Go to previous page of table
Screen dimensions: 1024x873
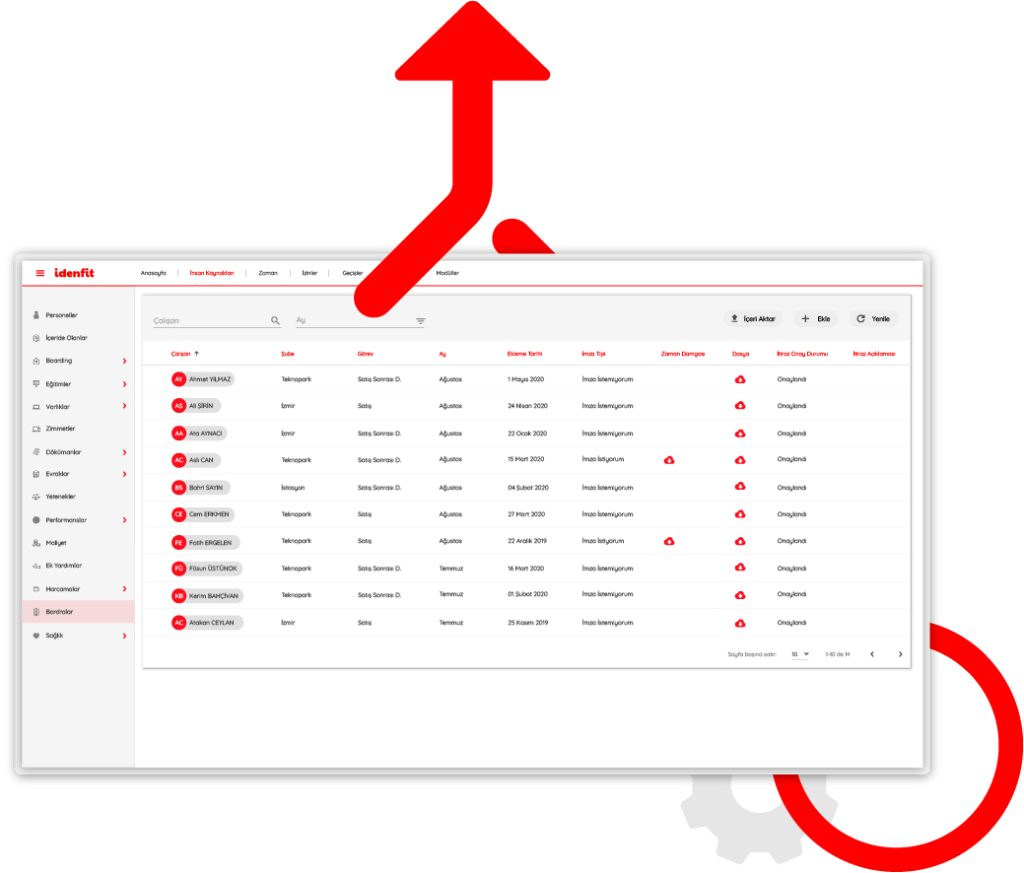871,654
